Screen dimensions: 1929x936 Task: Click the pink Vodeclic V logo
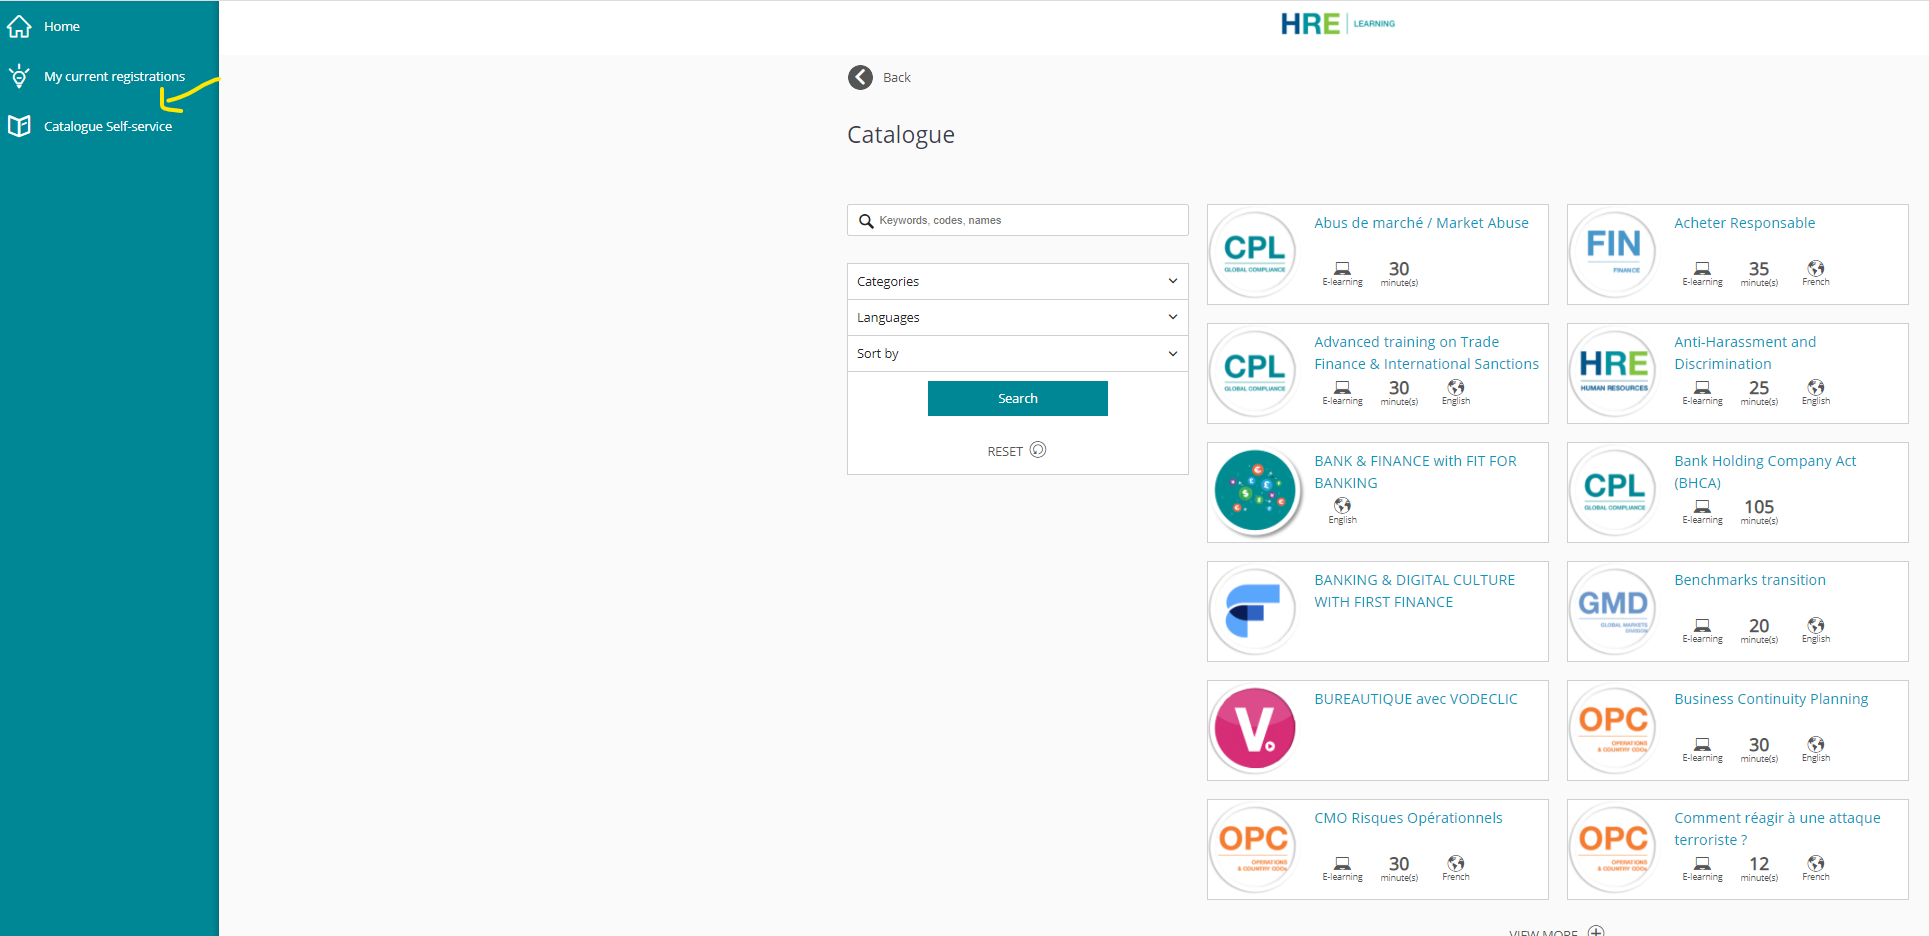click(x=1254, y=730)
